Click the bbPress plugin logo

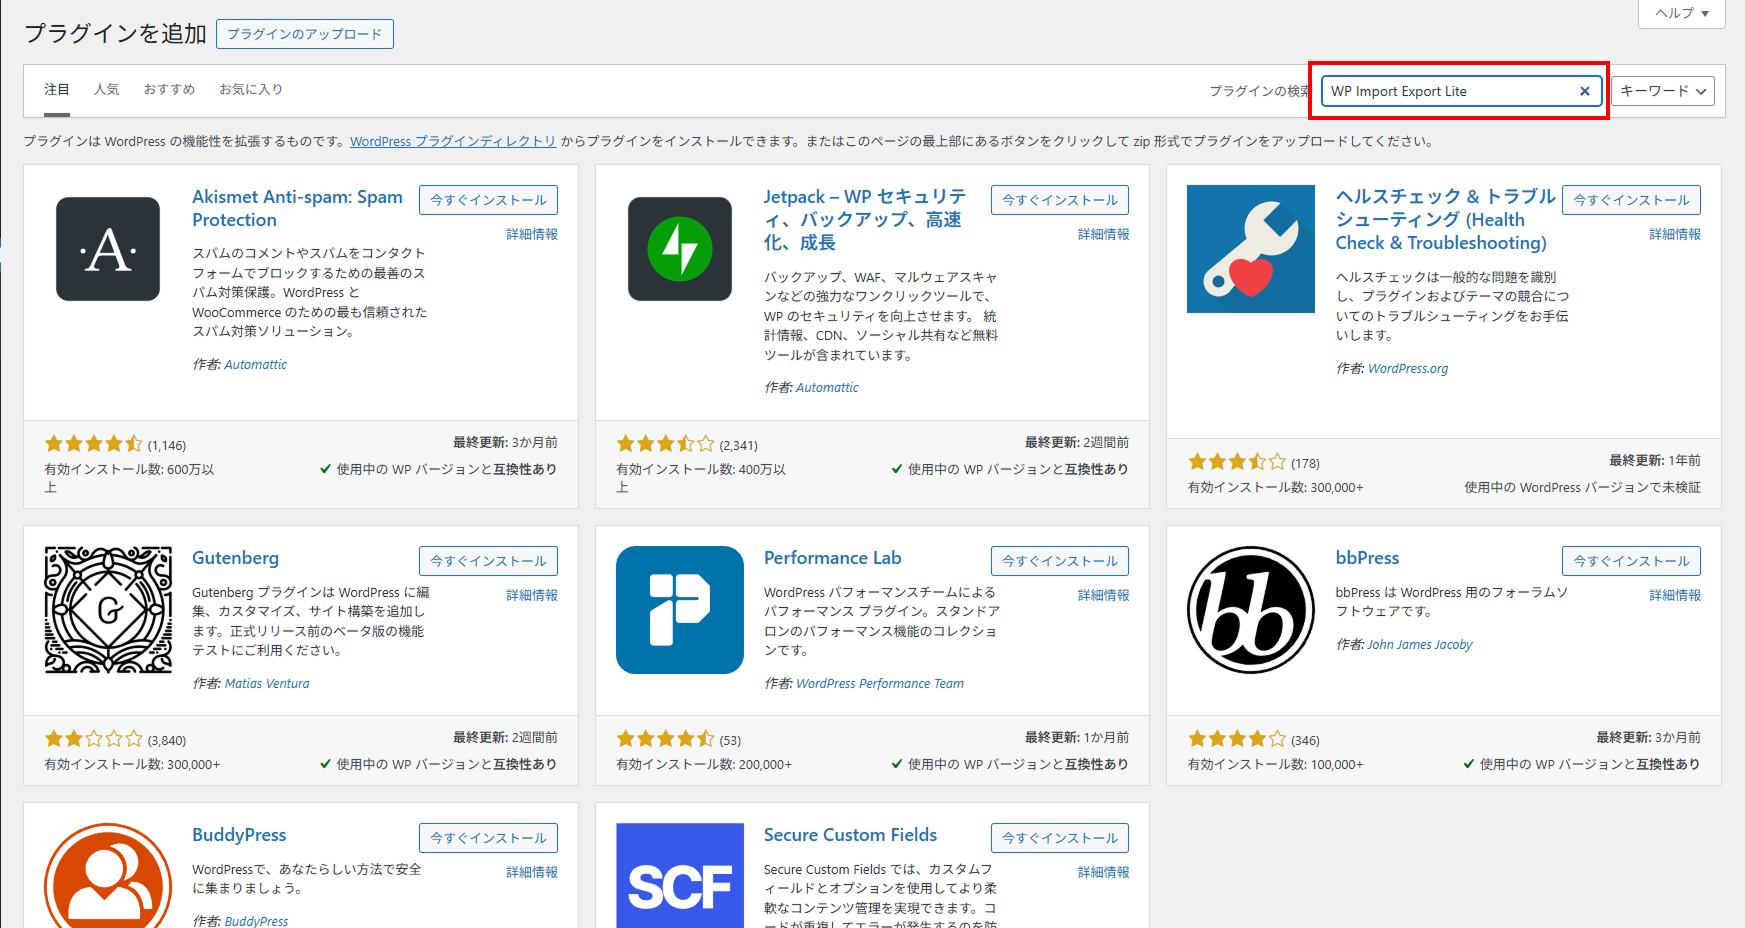click(1250, 610)
